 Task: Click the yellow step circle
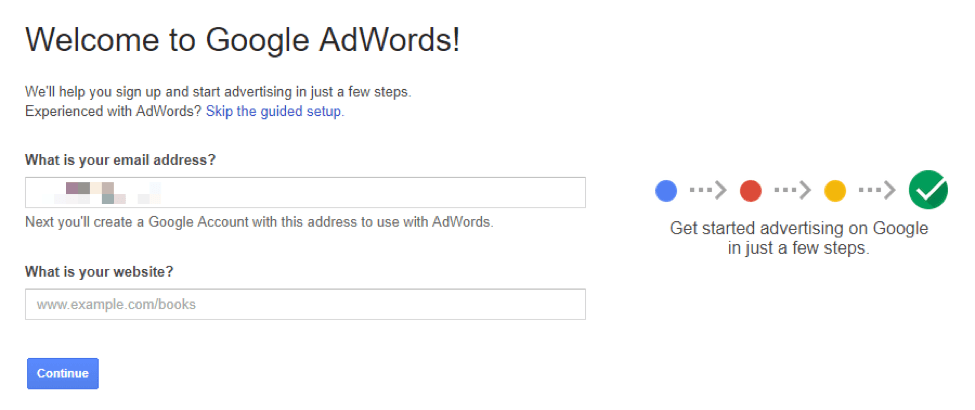[x=834, y=190]
